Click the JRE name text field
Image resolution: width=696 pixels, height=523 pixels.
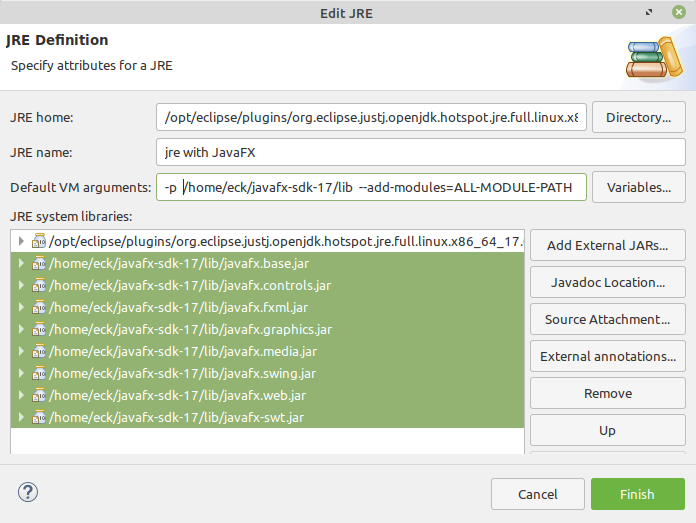(421, 152)
